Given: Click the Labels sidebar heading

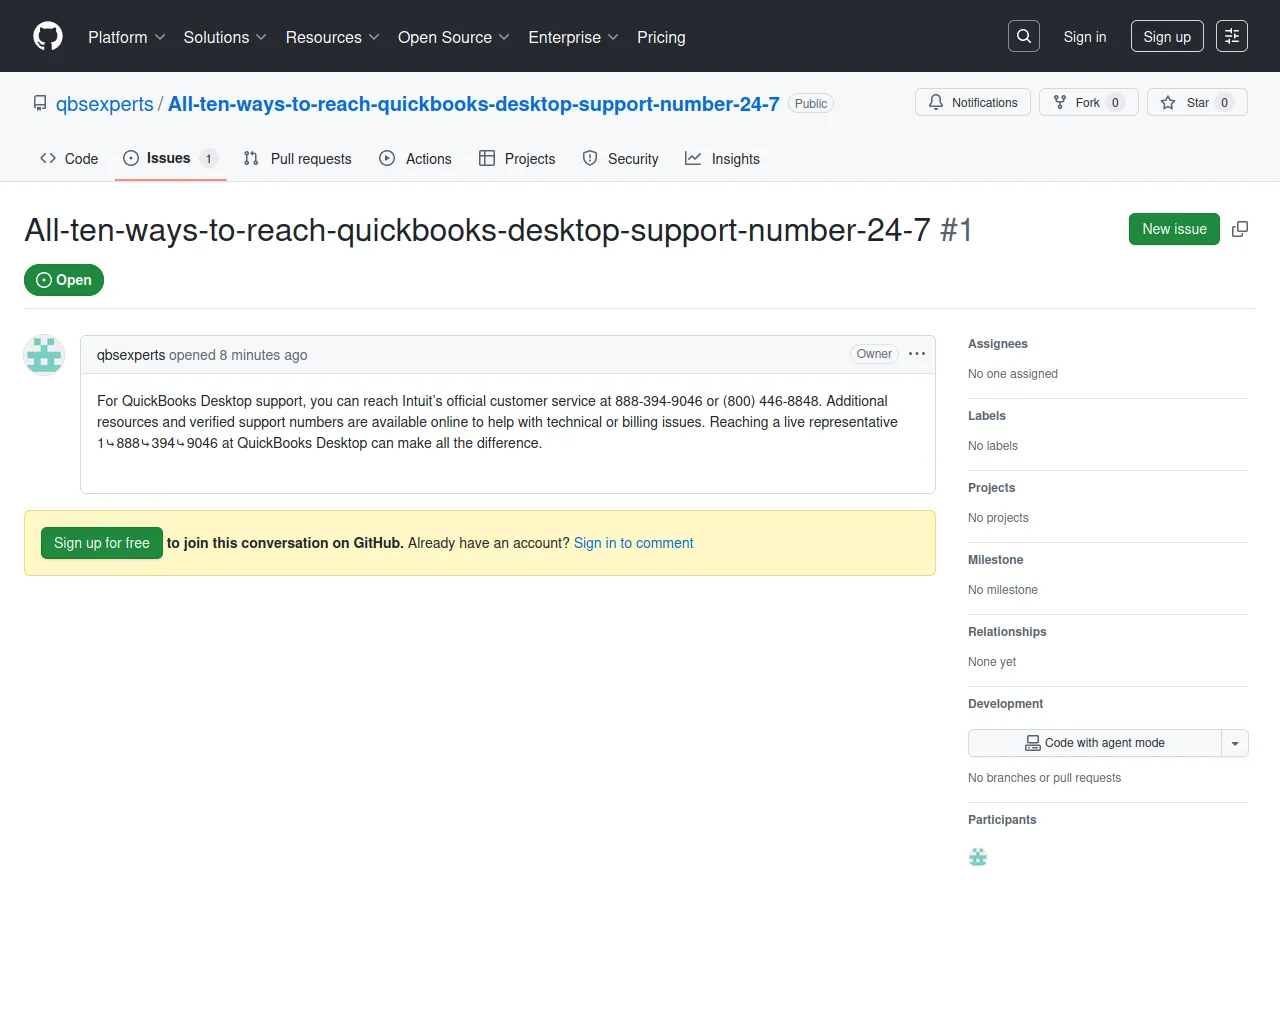Looking at the screenshot, I should (987, 416).
